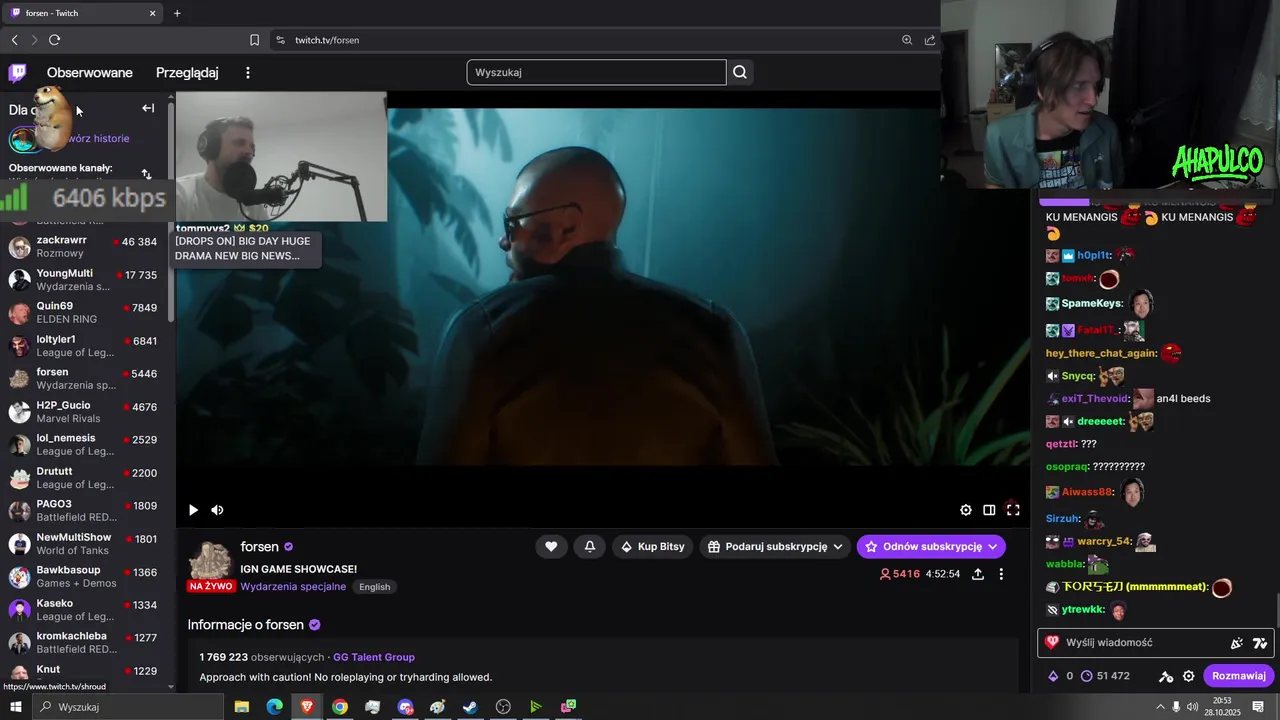Open the 7TV emote menu
The height and width of the screenshot is (720, 1280).
[1260, 643]
